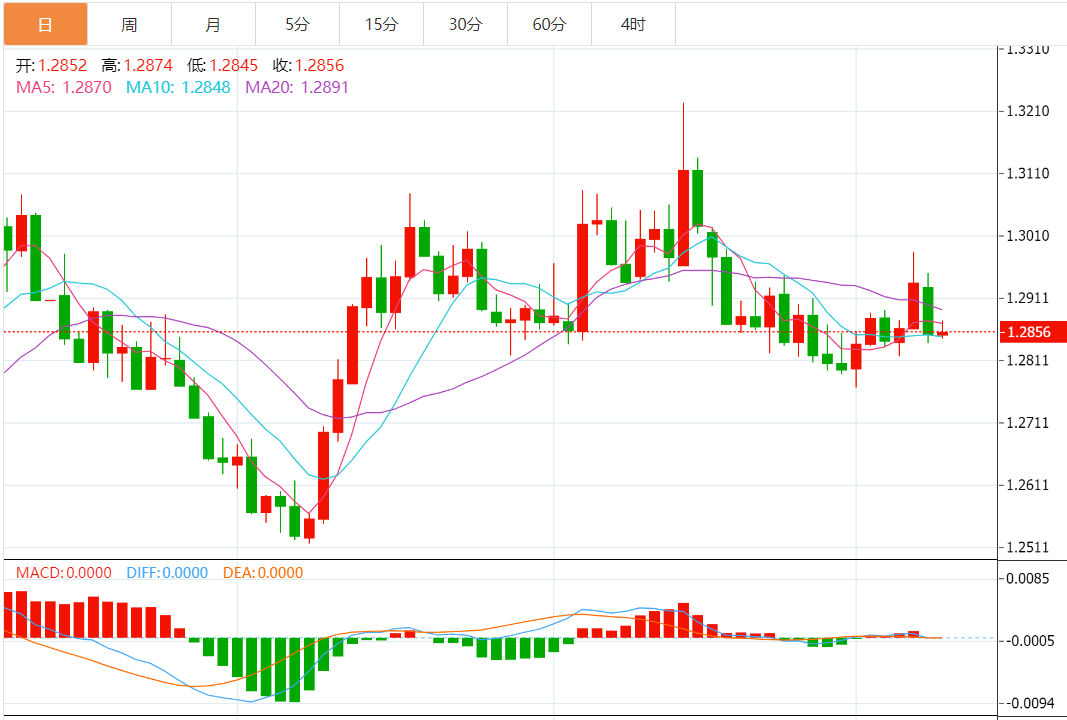The image size is (1067, 720).
Task: Click the 1.3010 price axis label
Action: (x=1028, y=235)
